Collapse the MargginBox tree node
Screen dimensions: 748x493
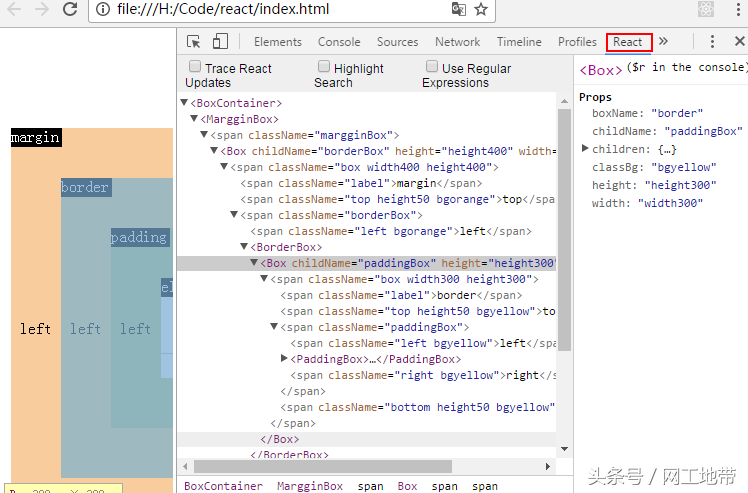[x=194, y=118]
